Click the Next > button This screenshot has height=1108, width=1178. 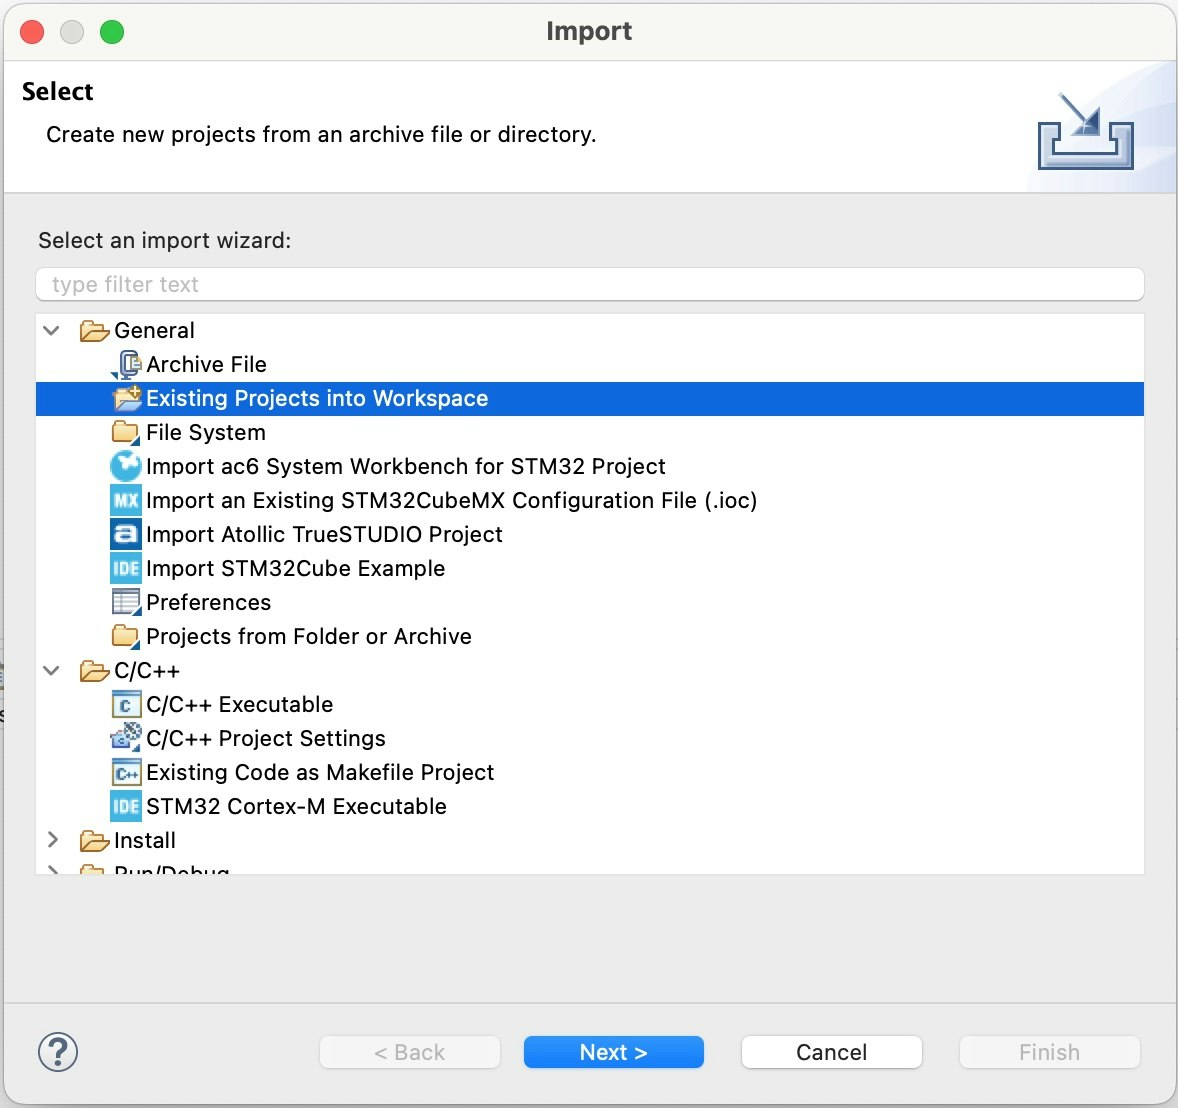click(614, 1052)
